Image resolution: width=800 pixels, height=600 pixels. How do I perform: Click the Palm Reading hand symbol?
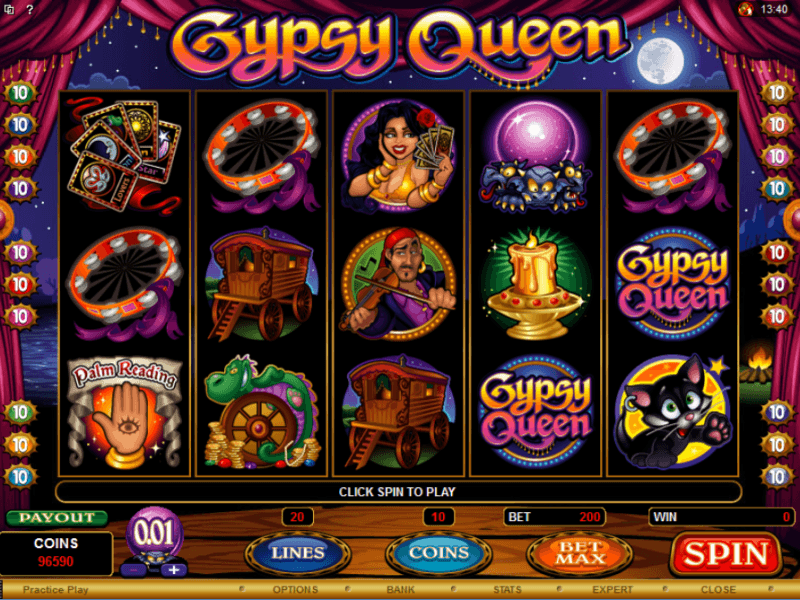coord(124,412)
